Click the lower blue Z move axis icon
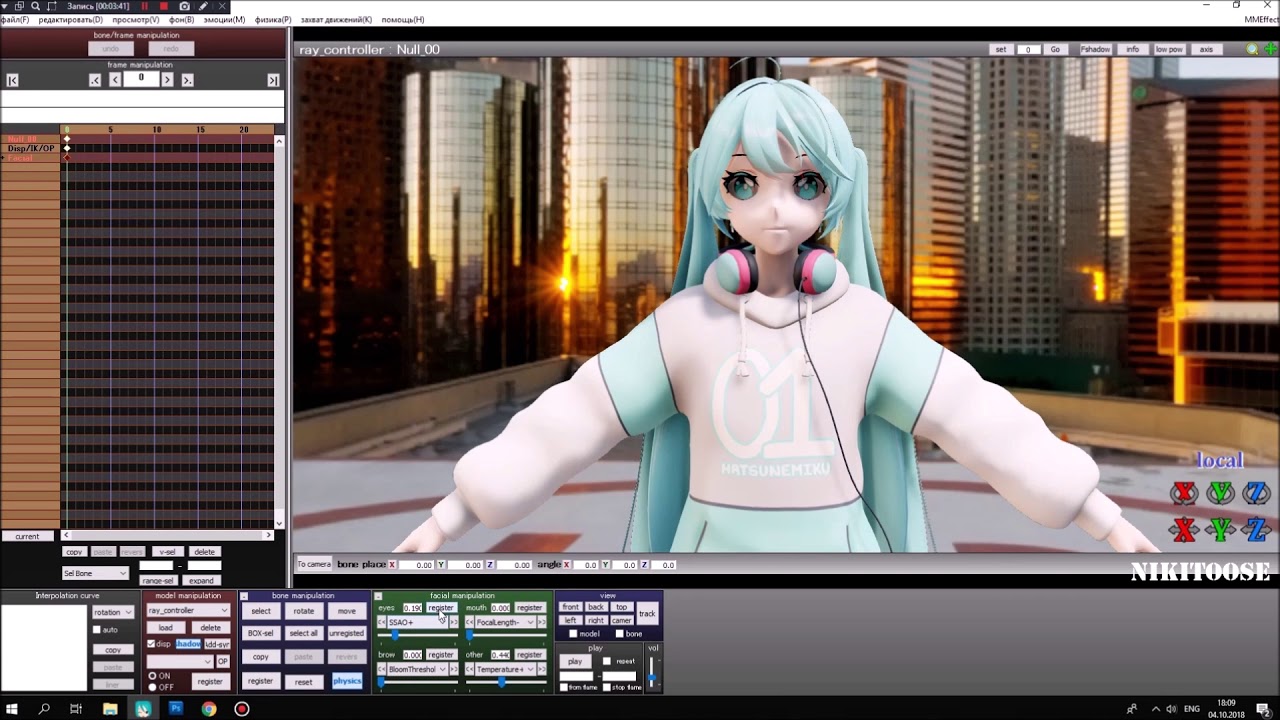Screen dimensions: 1280x720 (x=1256, y=529)
